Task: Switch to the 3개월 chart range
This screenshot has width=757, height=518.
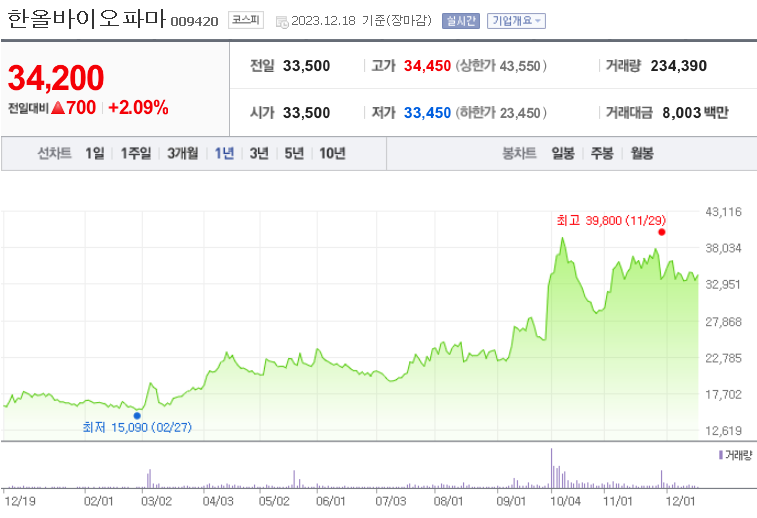Action: coord(182,154)
